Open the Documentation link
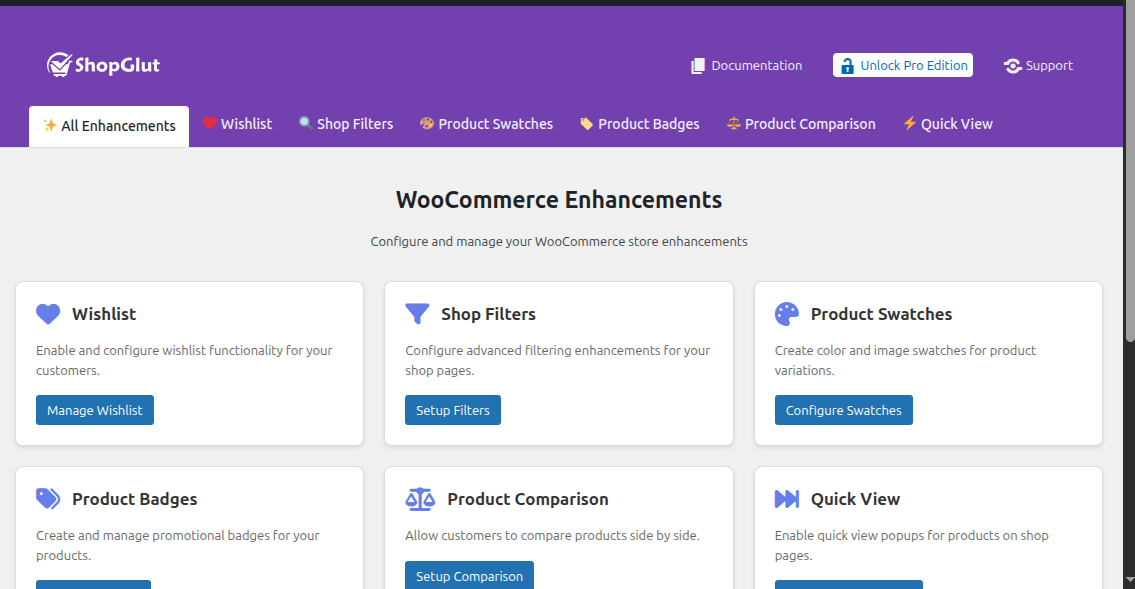 coord(746,66)
